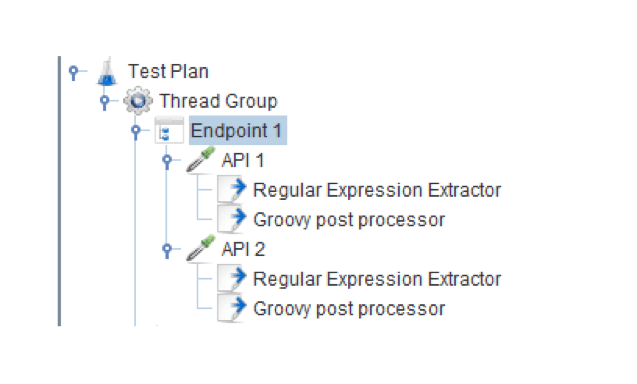
Task: Select the API 2 sampler label
Action: click(243, 249)
